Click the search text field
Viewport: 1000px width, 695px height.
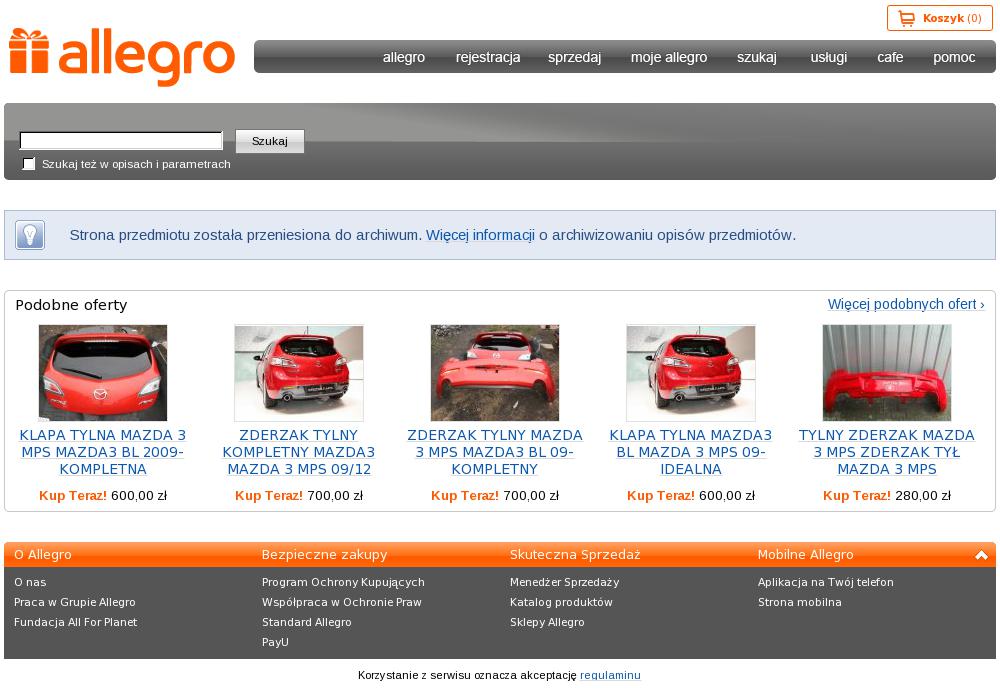pyautogui.click(x=121, y=140)
